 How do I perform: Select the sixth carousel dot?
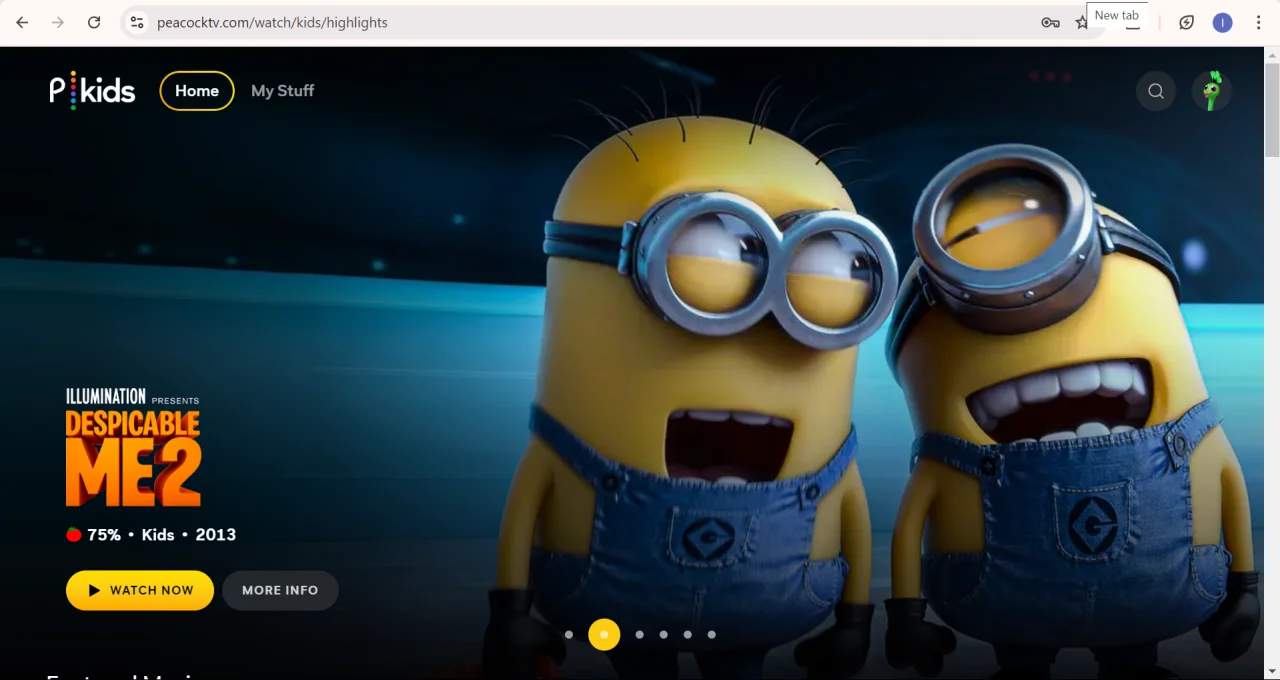click(712, 634)
